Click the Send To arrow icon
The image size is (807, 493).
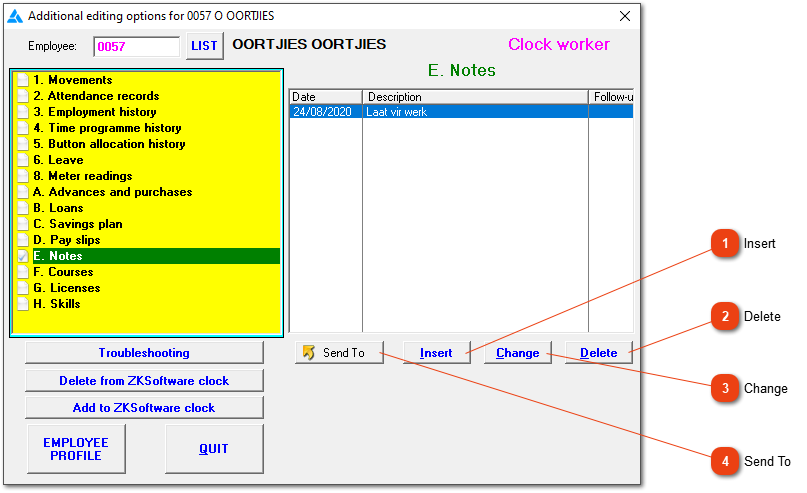tap(309, 353)
